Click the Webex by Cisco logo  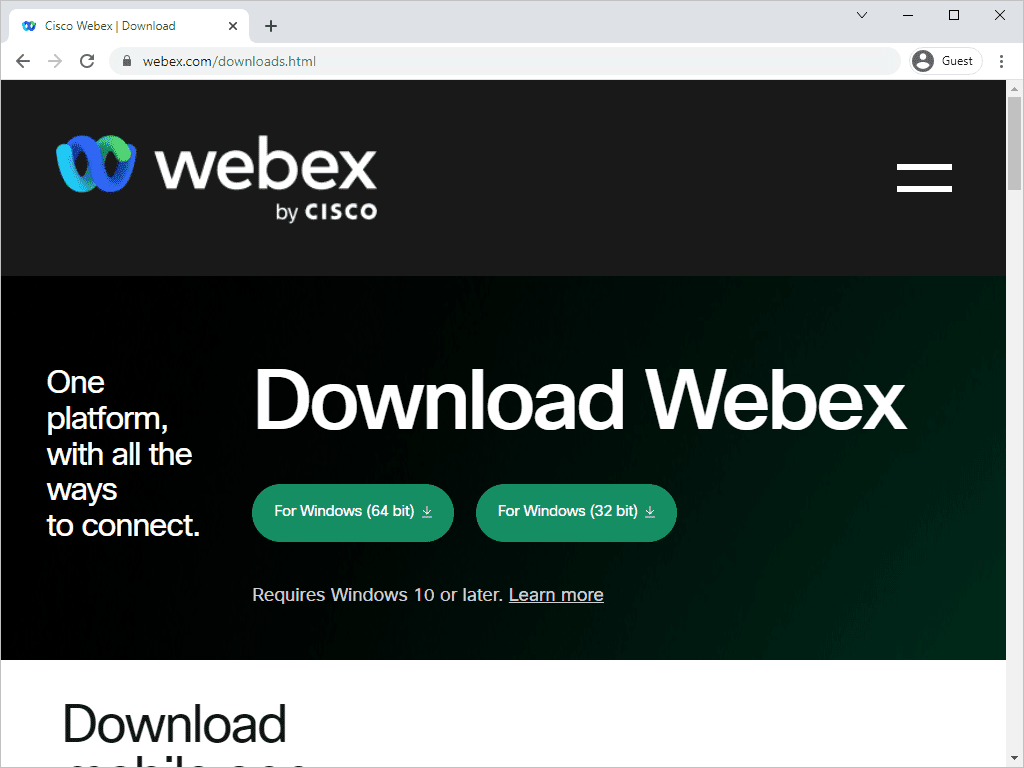[x=216, y=177]
